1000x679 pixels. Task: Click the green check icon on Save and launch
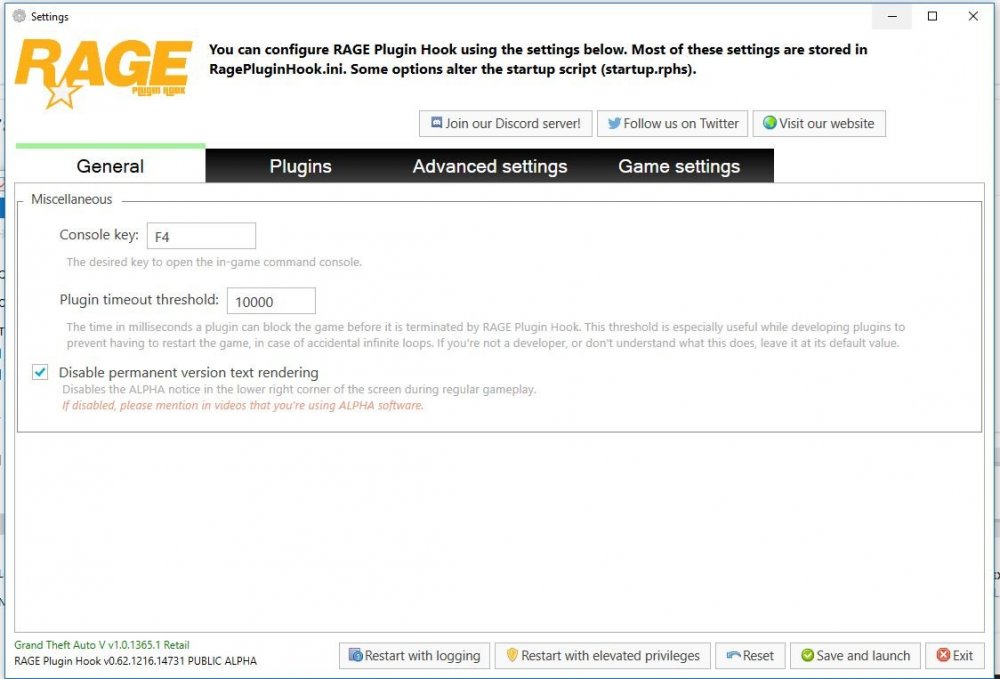[x=807, y=655]
